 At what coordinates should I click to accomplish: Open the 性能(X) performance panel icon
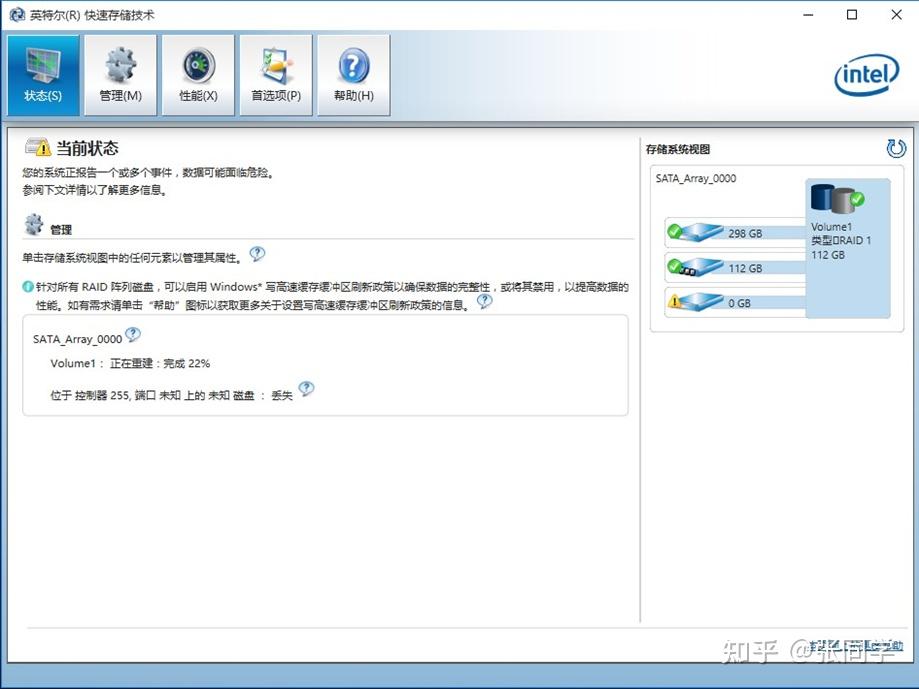197,74
